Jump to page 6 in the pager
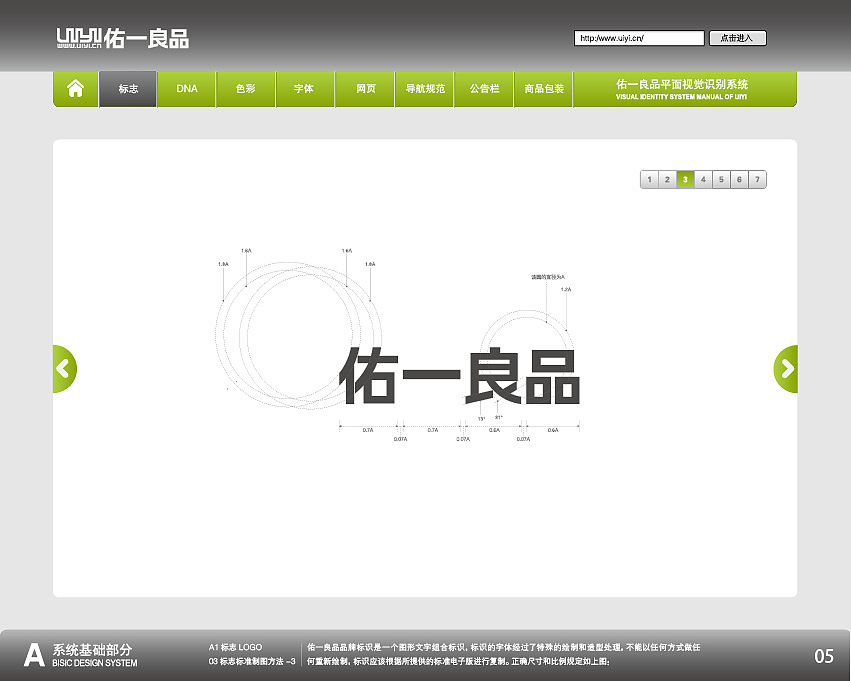 point(739,180)
